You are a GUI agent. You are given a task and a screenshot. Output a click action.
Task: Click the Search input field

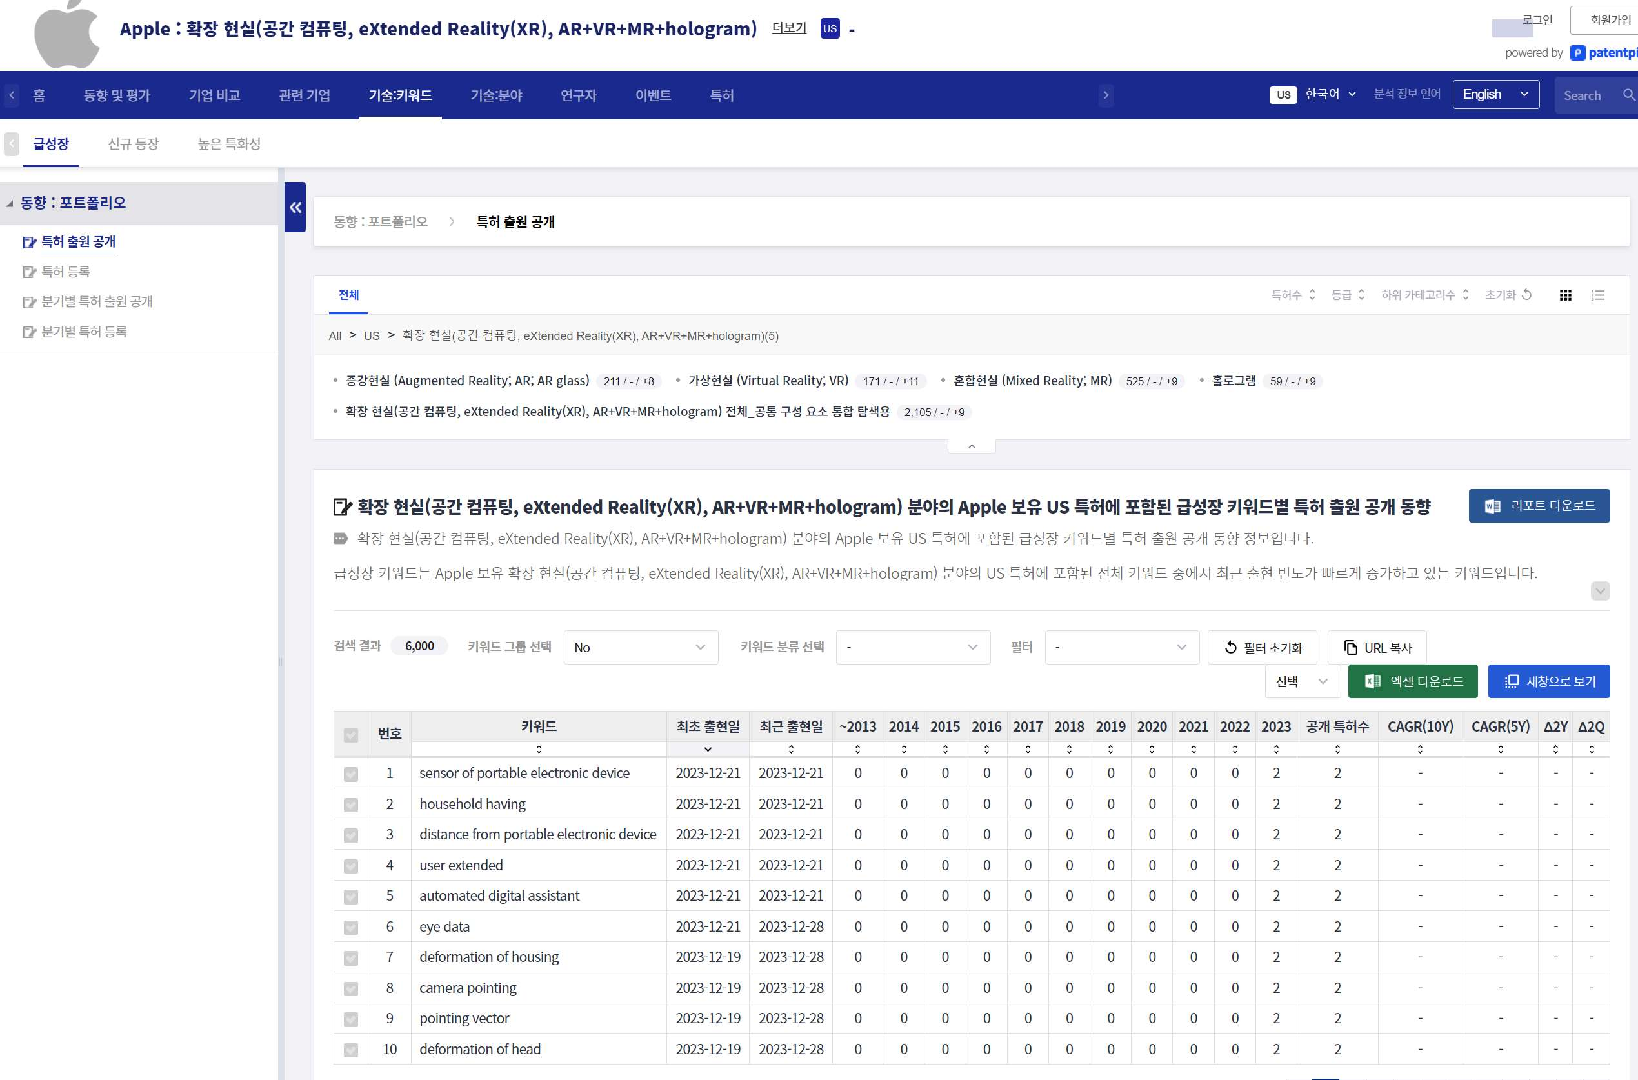[1586, 95]
